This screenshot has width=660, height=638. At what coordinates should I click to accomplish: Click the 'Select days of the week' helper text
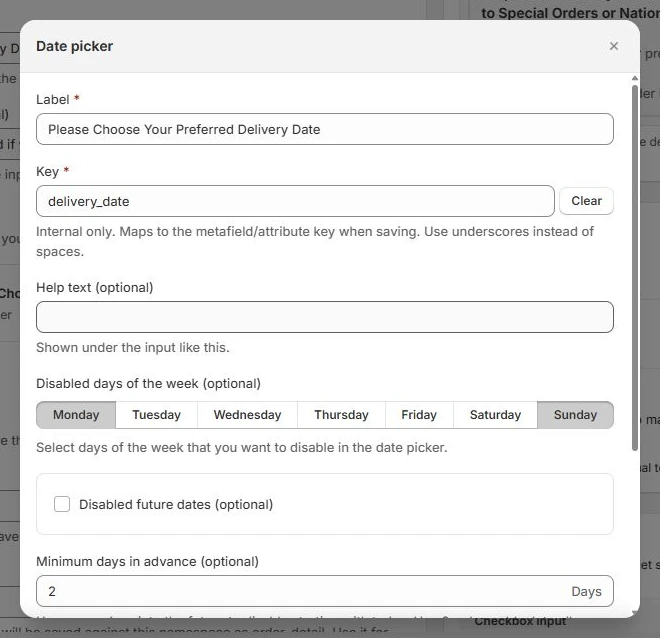click(242, 447)
